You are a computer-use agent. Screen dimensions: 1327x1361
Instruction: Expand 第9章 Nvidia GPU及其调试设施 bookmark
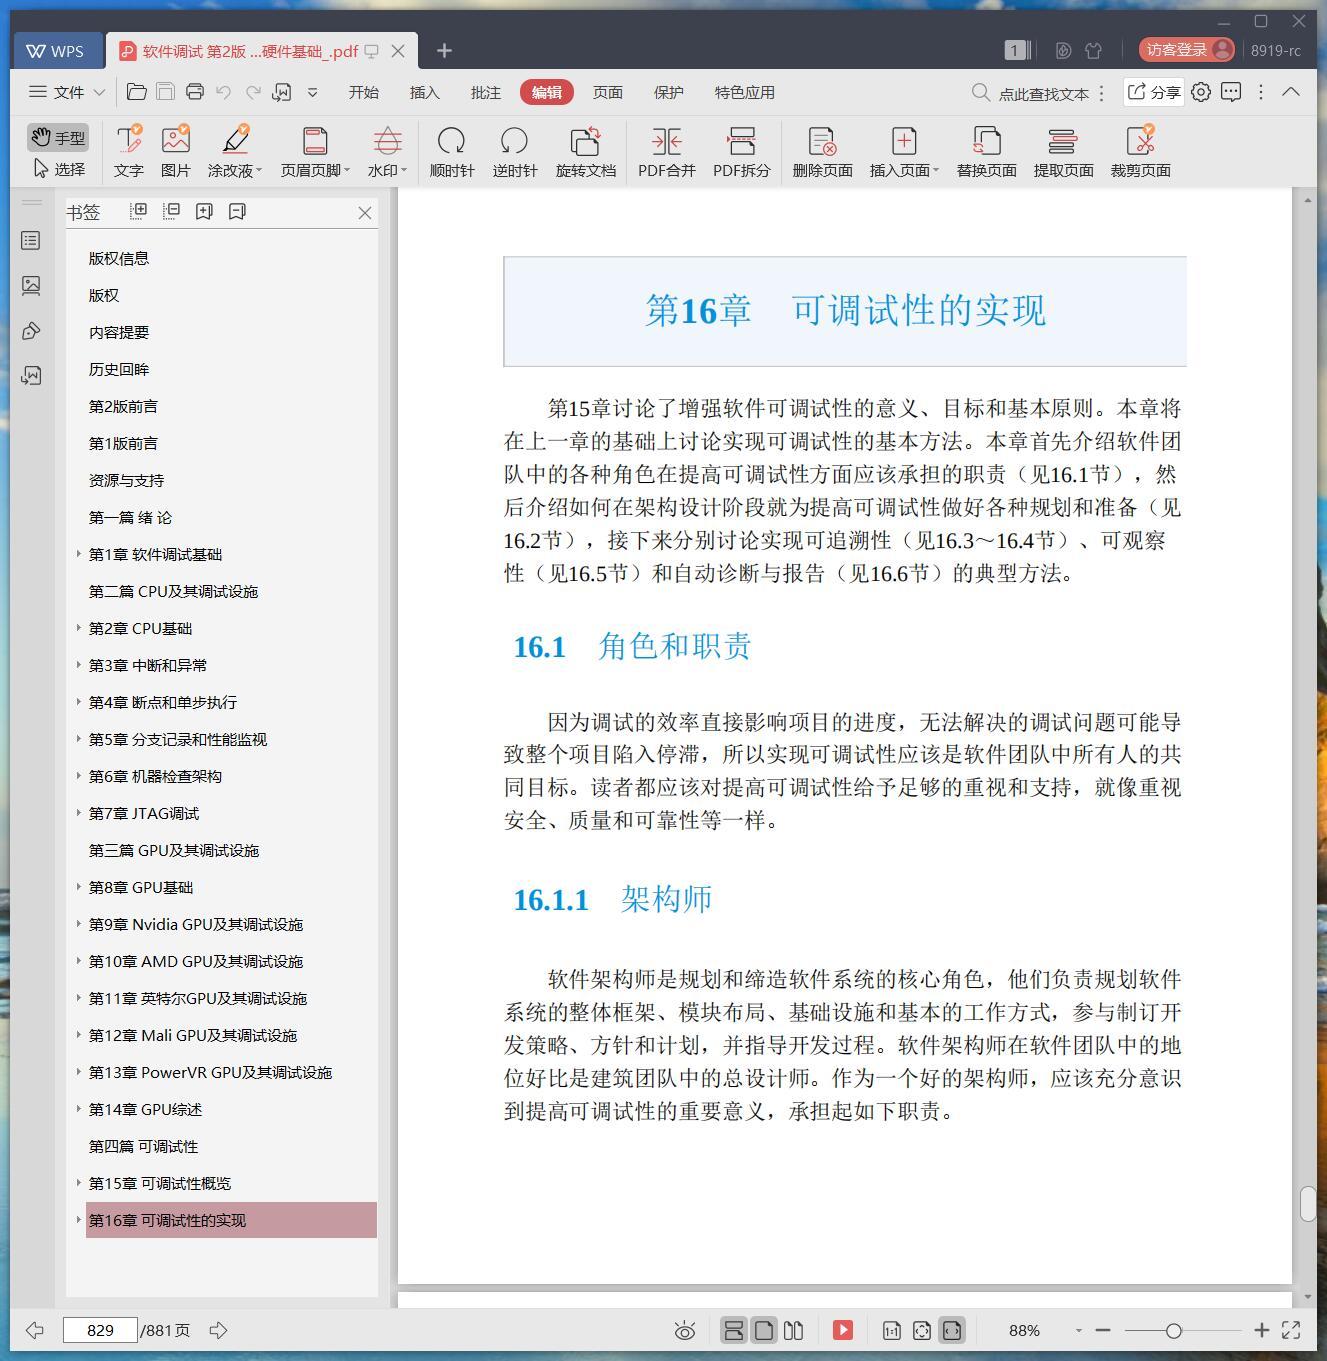(79, 924)
